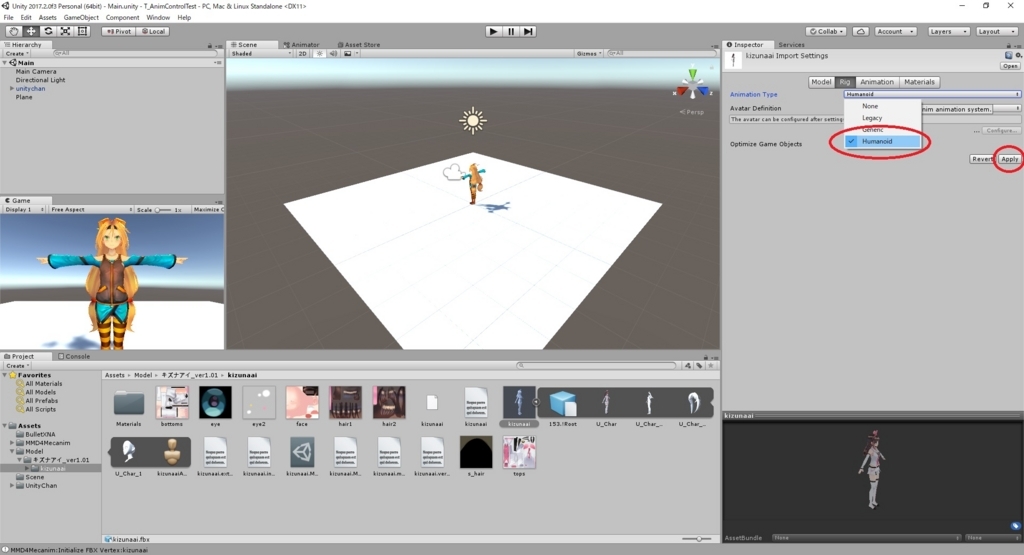The image size is (1024, 555).
Task: Open the Gizmos dropdown
Action: pos(588,54)
